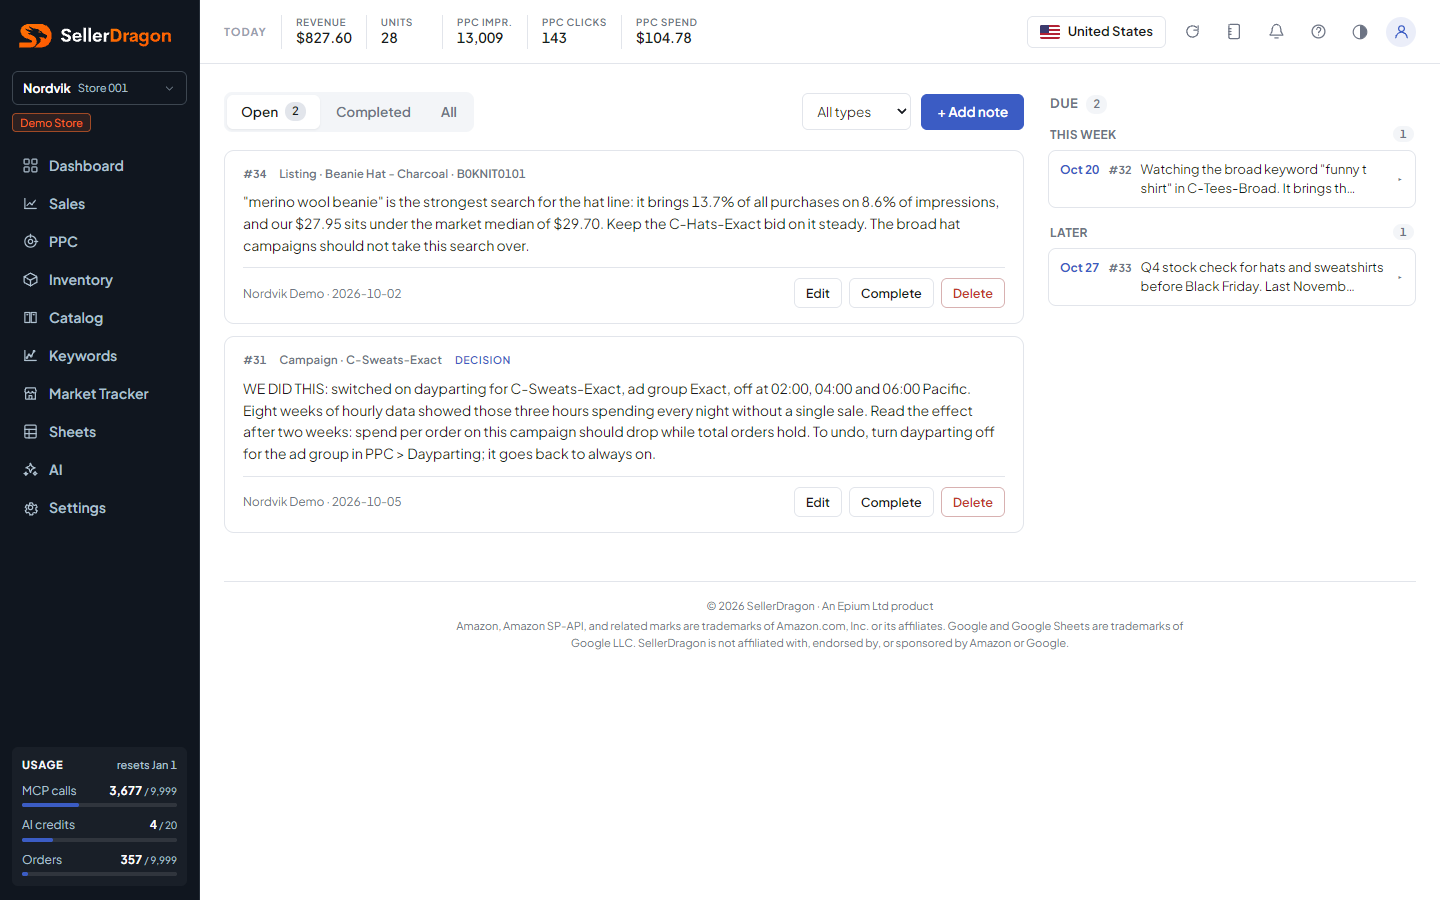This screenshot has height=900, width=1440.
Task: Click the Catalog book icon in sidebar
Action: point(31,318)
